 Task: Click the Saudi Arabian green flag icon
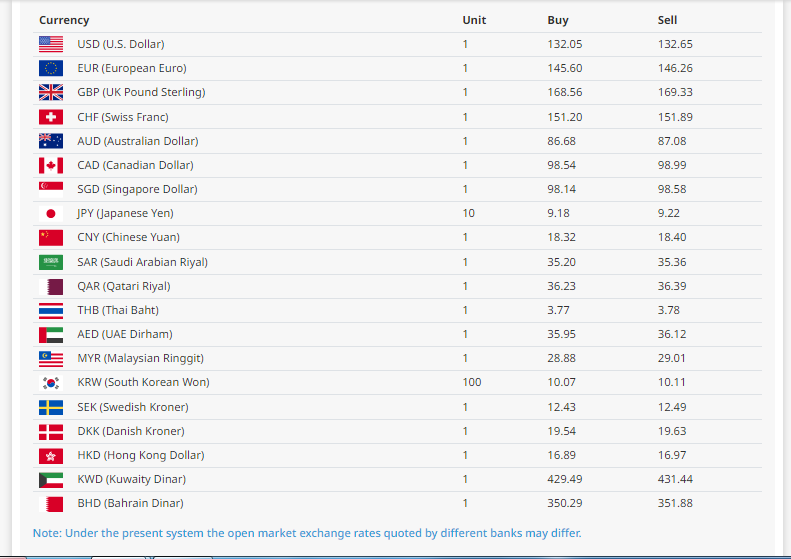click(51, 262)
